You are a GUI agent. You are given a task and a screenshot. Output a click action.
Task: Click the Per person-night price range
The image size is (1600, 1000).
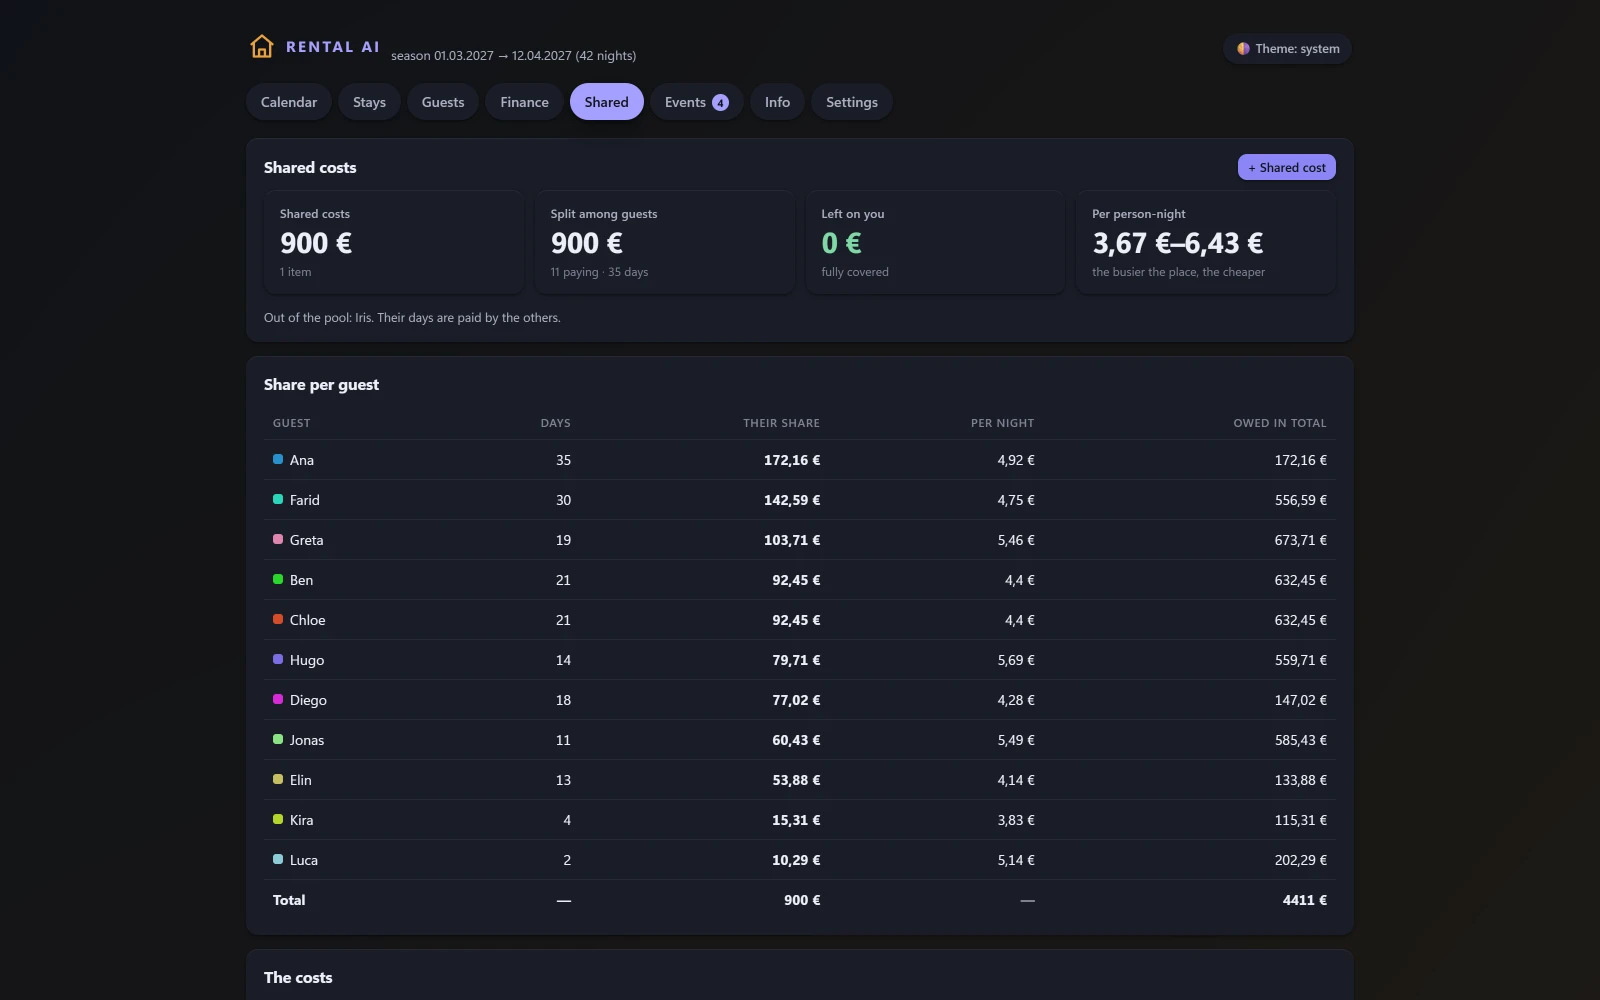click(1177, 243)
